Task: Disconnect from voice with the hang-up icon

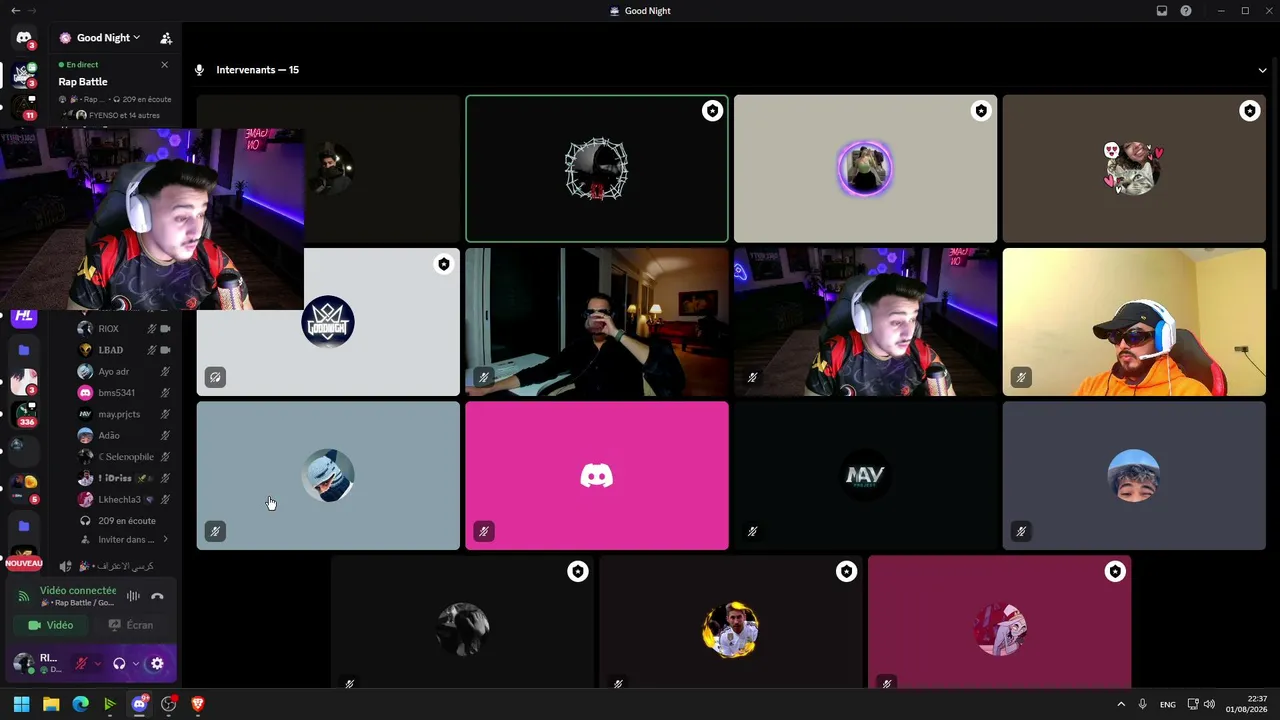Action: (x=157, y=596)
